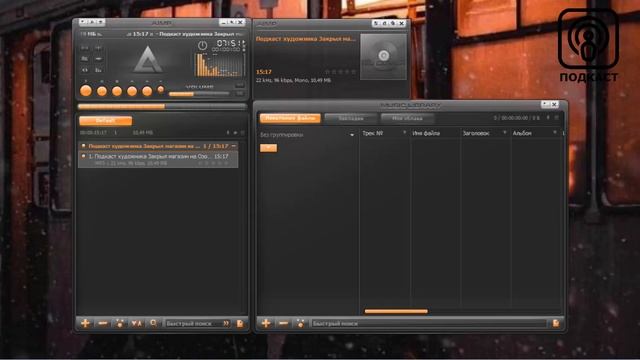This screenshot has height=360, width=640.
Task: Click the spectrum visualization in the player
Action: (x=219, y=65)
